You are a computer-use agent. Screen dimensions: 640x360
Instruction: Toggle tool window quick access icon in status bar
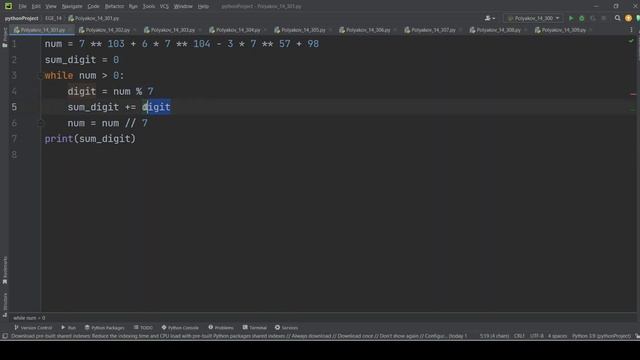click(5, 336)
